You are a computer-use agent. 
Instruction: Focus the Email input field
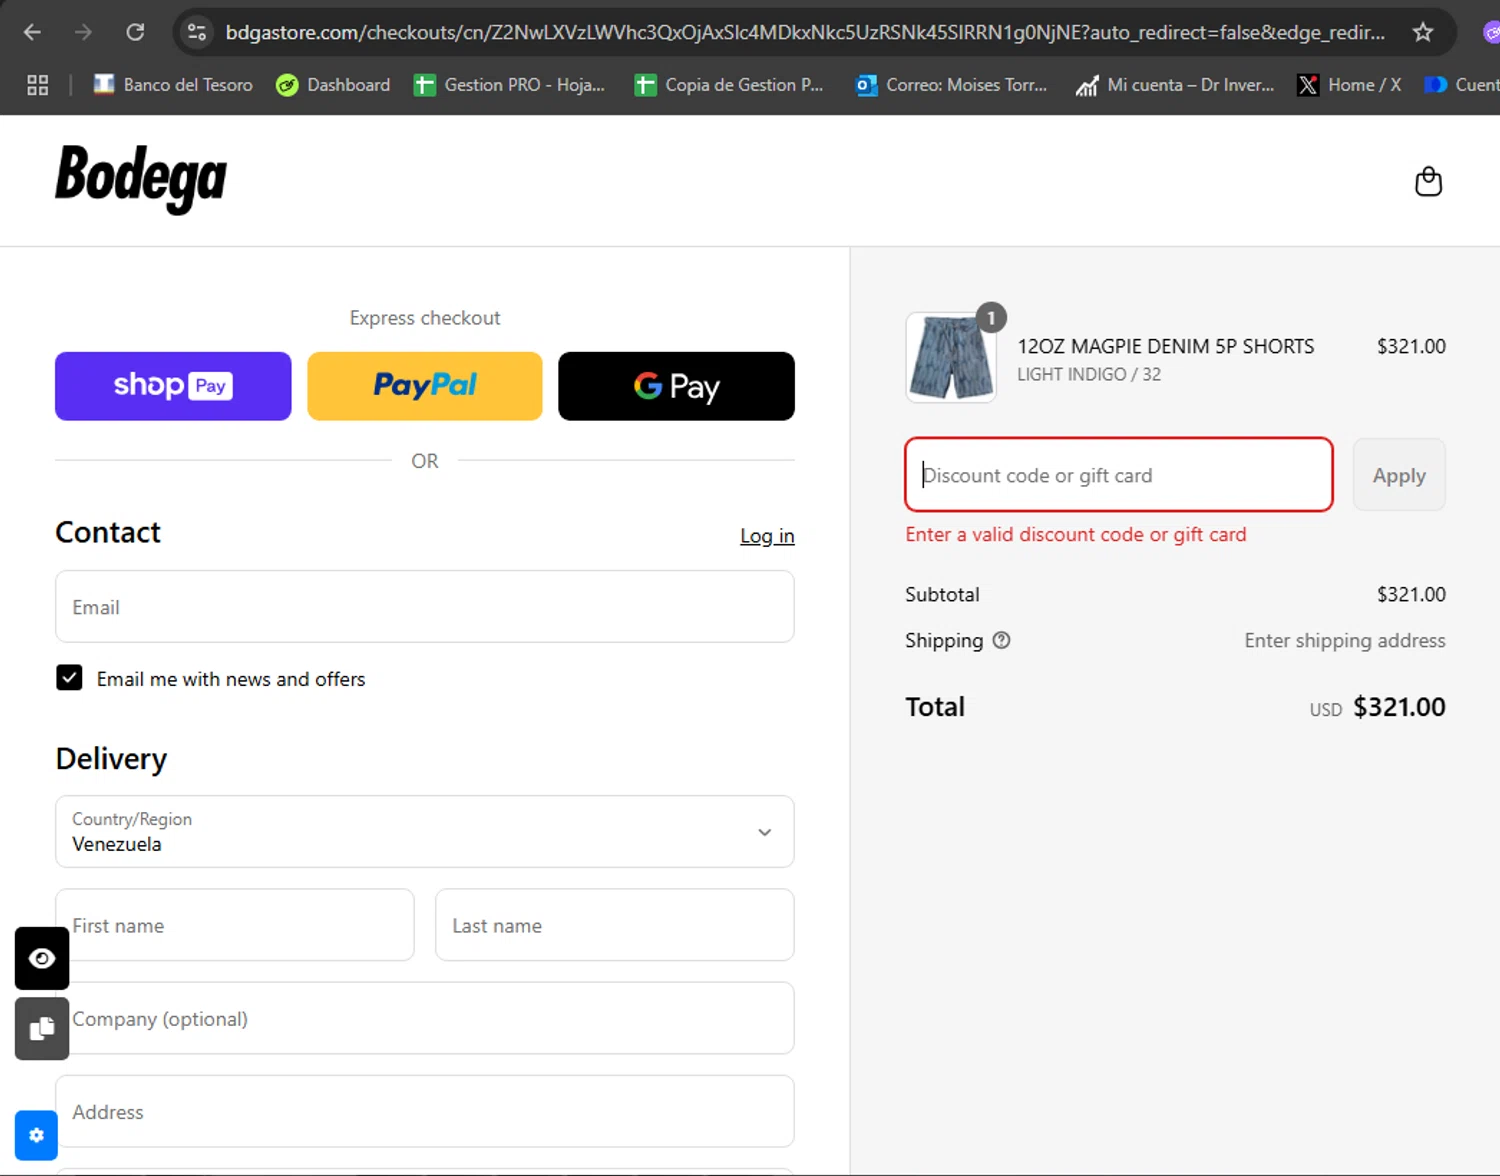coord(425,607)
